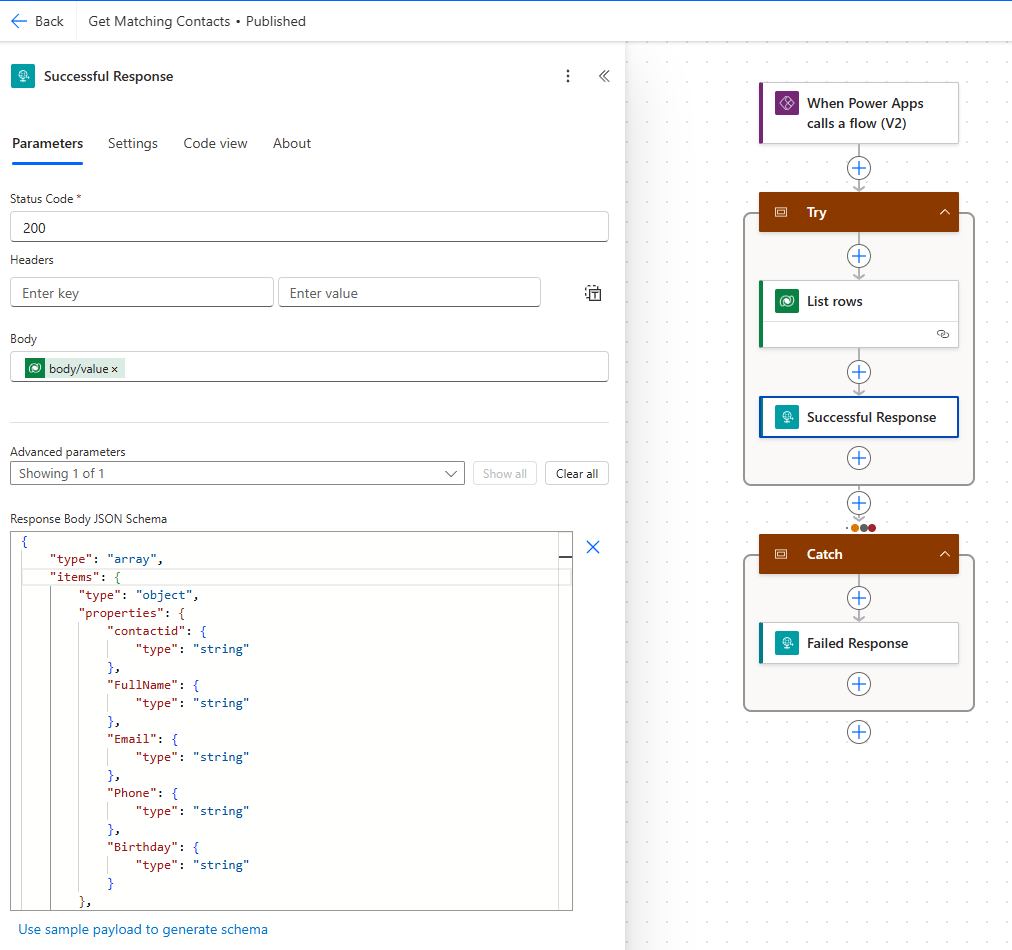Select the List rows action card
This screenshot has height=950, width=1012.
858,302
